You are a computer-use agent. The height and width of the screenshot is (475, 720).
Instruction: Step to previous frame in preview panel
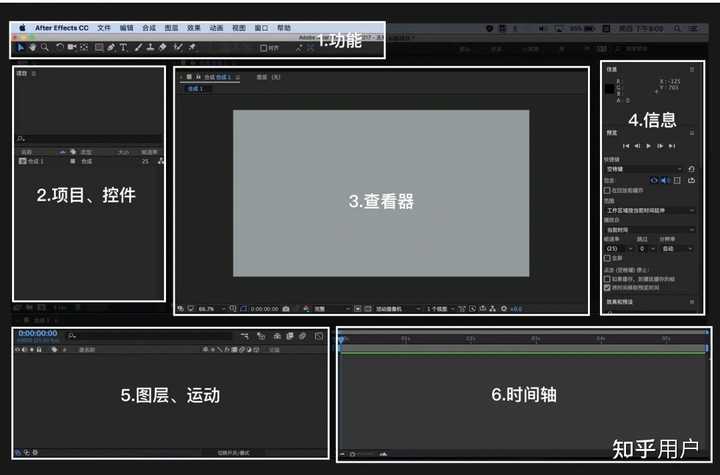point(637,146)
